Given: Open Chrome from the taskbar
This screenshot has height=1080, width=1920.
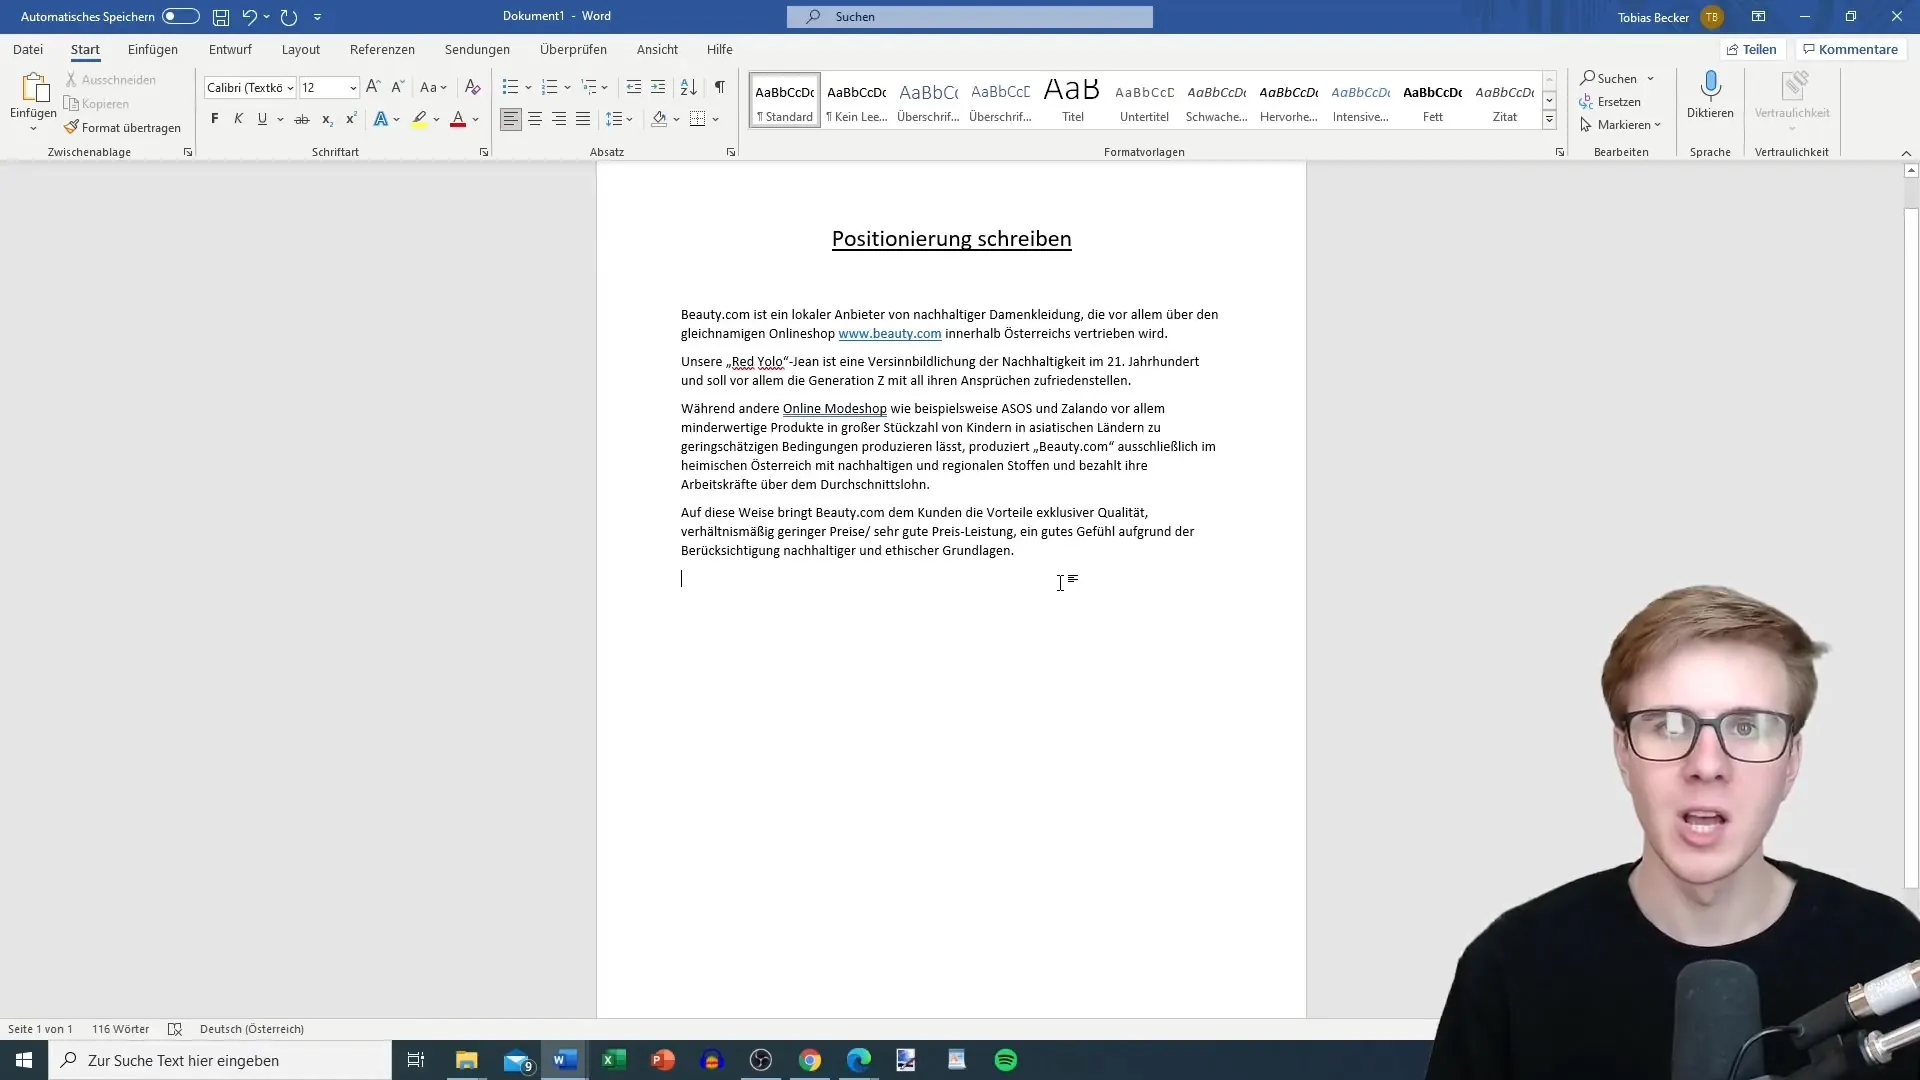Looking at the screenshot, I should [810, 1060].
